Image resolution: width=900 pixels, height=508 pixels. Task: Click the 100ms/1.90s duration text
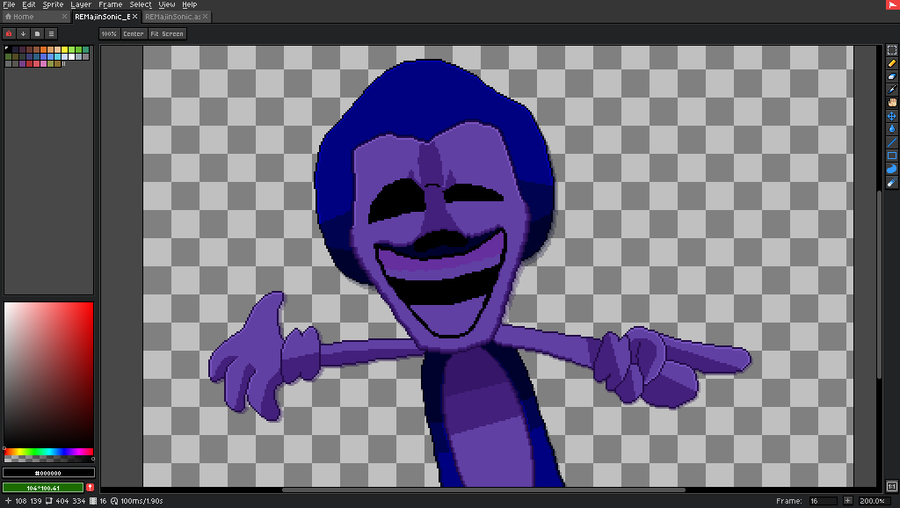[x=142, y=501]
